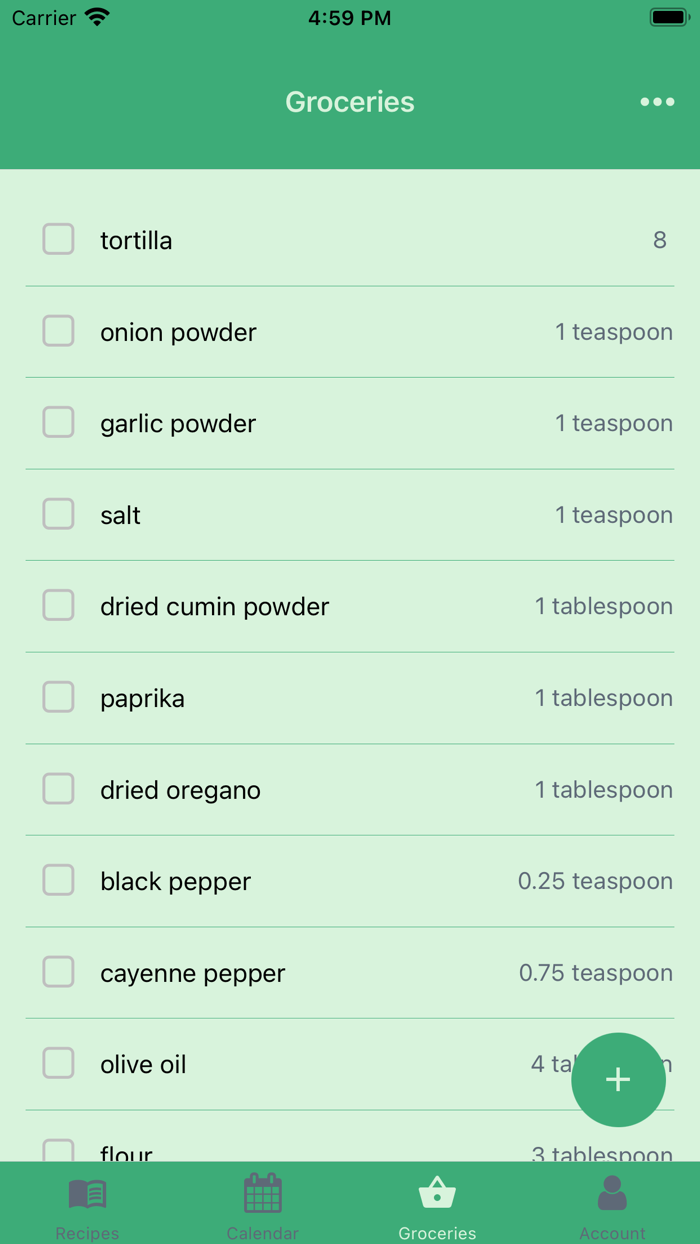Screen dimensions: 700x1244
Task: Check off the olive oil item
Action: [x=58, y=1063]
